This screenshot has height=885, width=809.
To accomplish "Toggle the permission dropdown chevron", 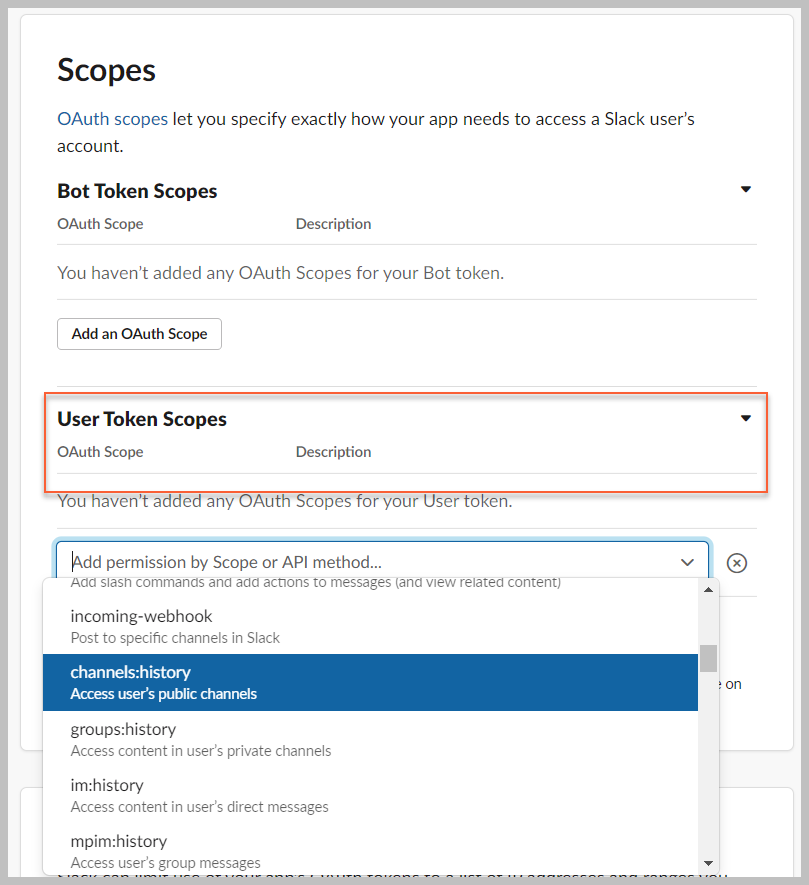I will (x=687, y=562).
